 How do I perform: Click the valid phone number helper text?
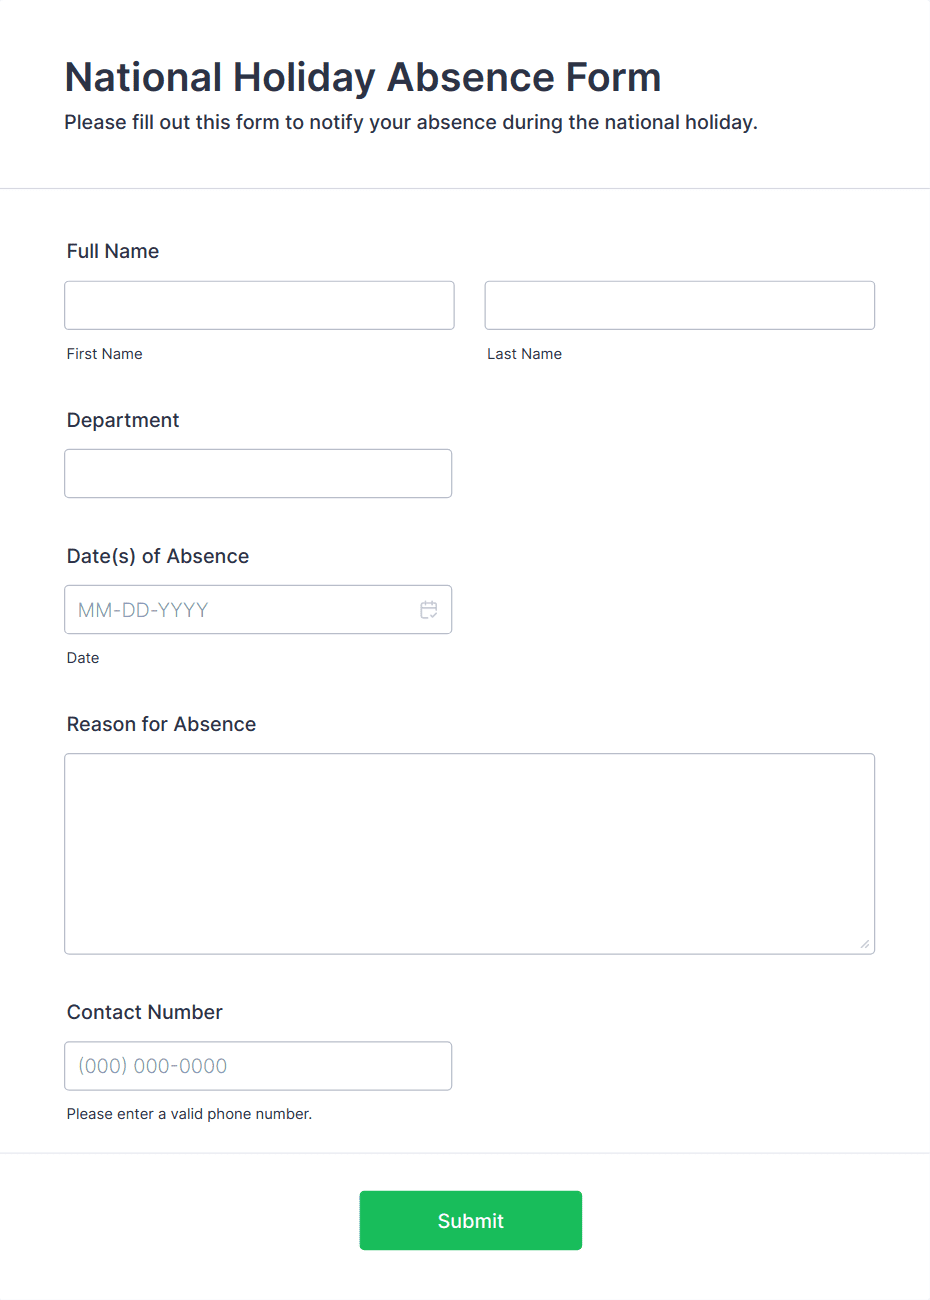point(189,1113)
